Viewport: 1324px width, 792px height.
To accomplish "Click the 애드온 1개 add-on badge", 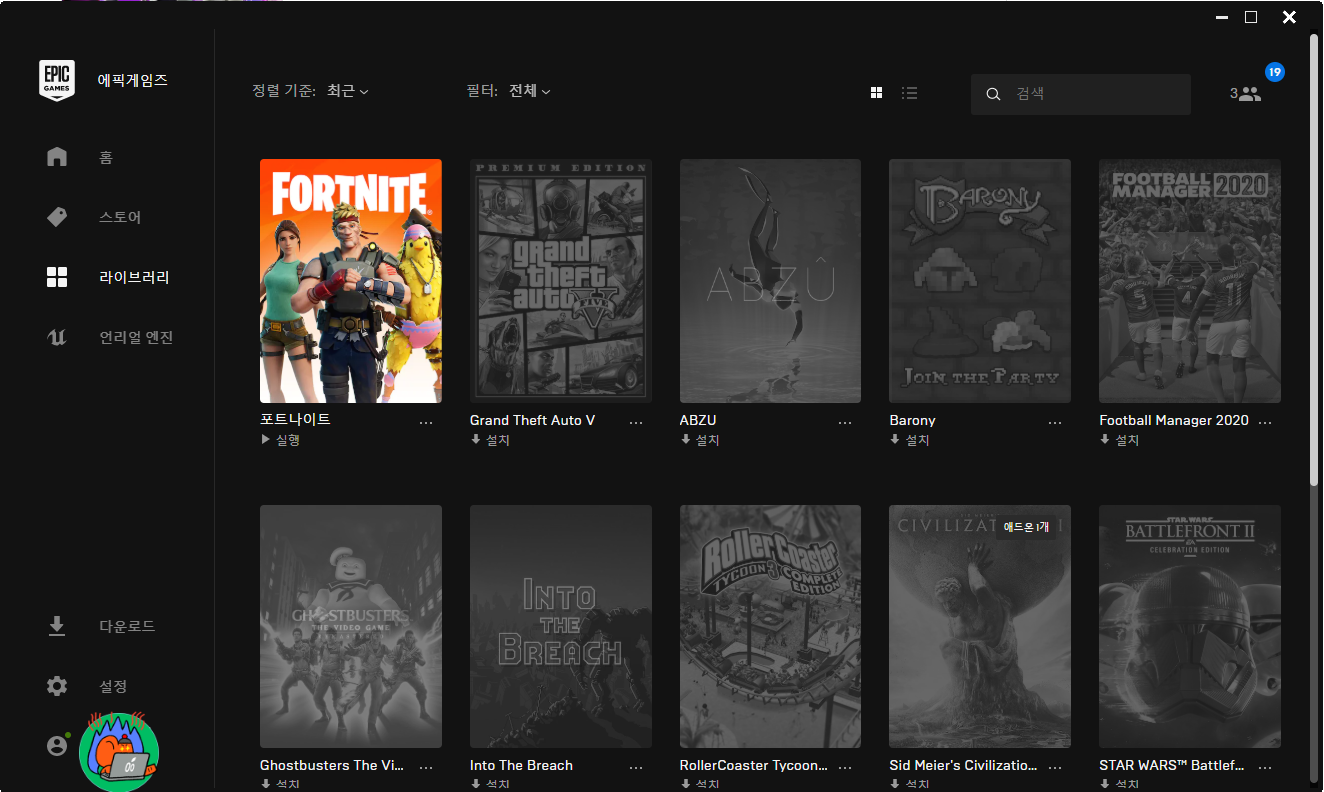I will [x=1025, y=527].
